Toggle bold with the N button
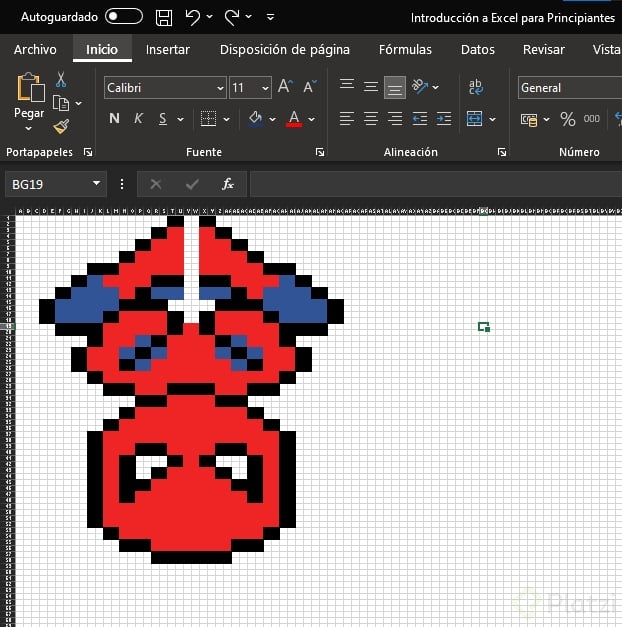This screenshot has height=627, width=622. 114,118
